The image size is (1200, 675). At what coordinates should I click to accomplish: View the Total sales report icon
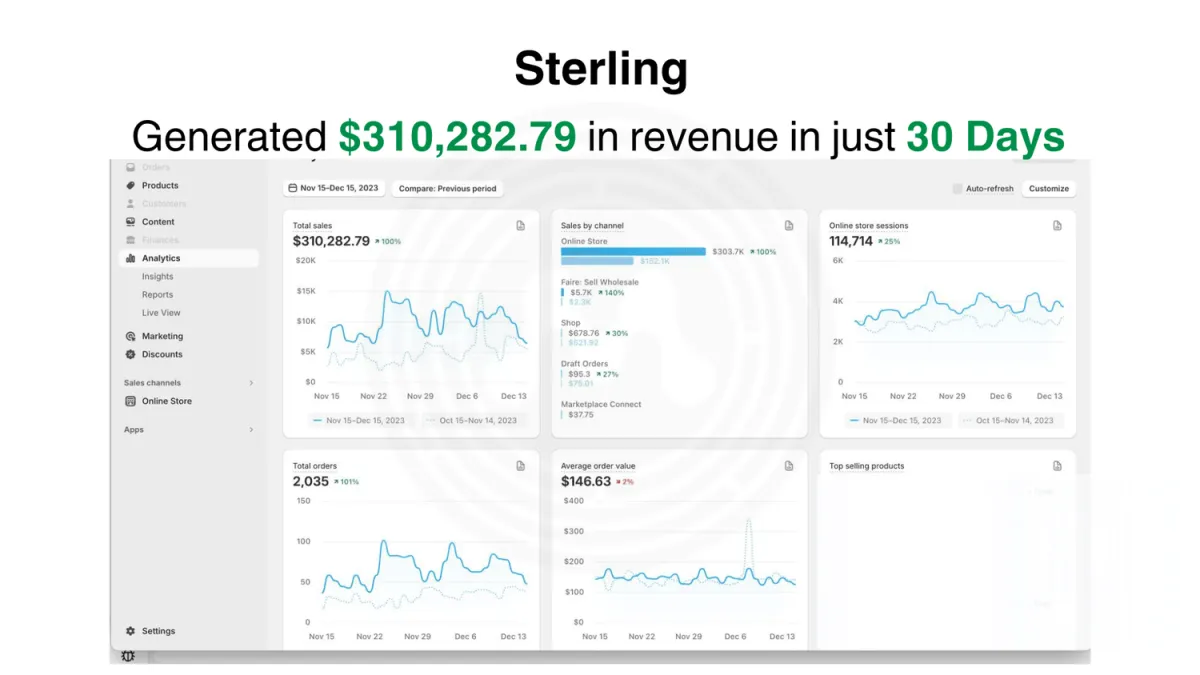click(x=520, y=226)
